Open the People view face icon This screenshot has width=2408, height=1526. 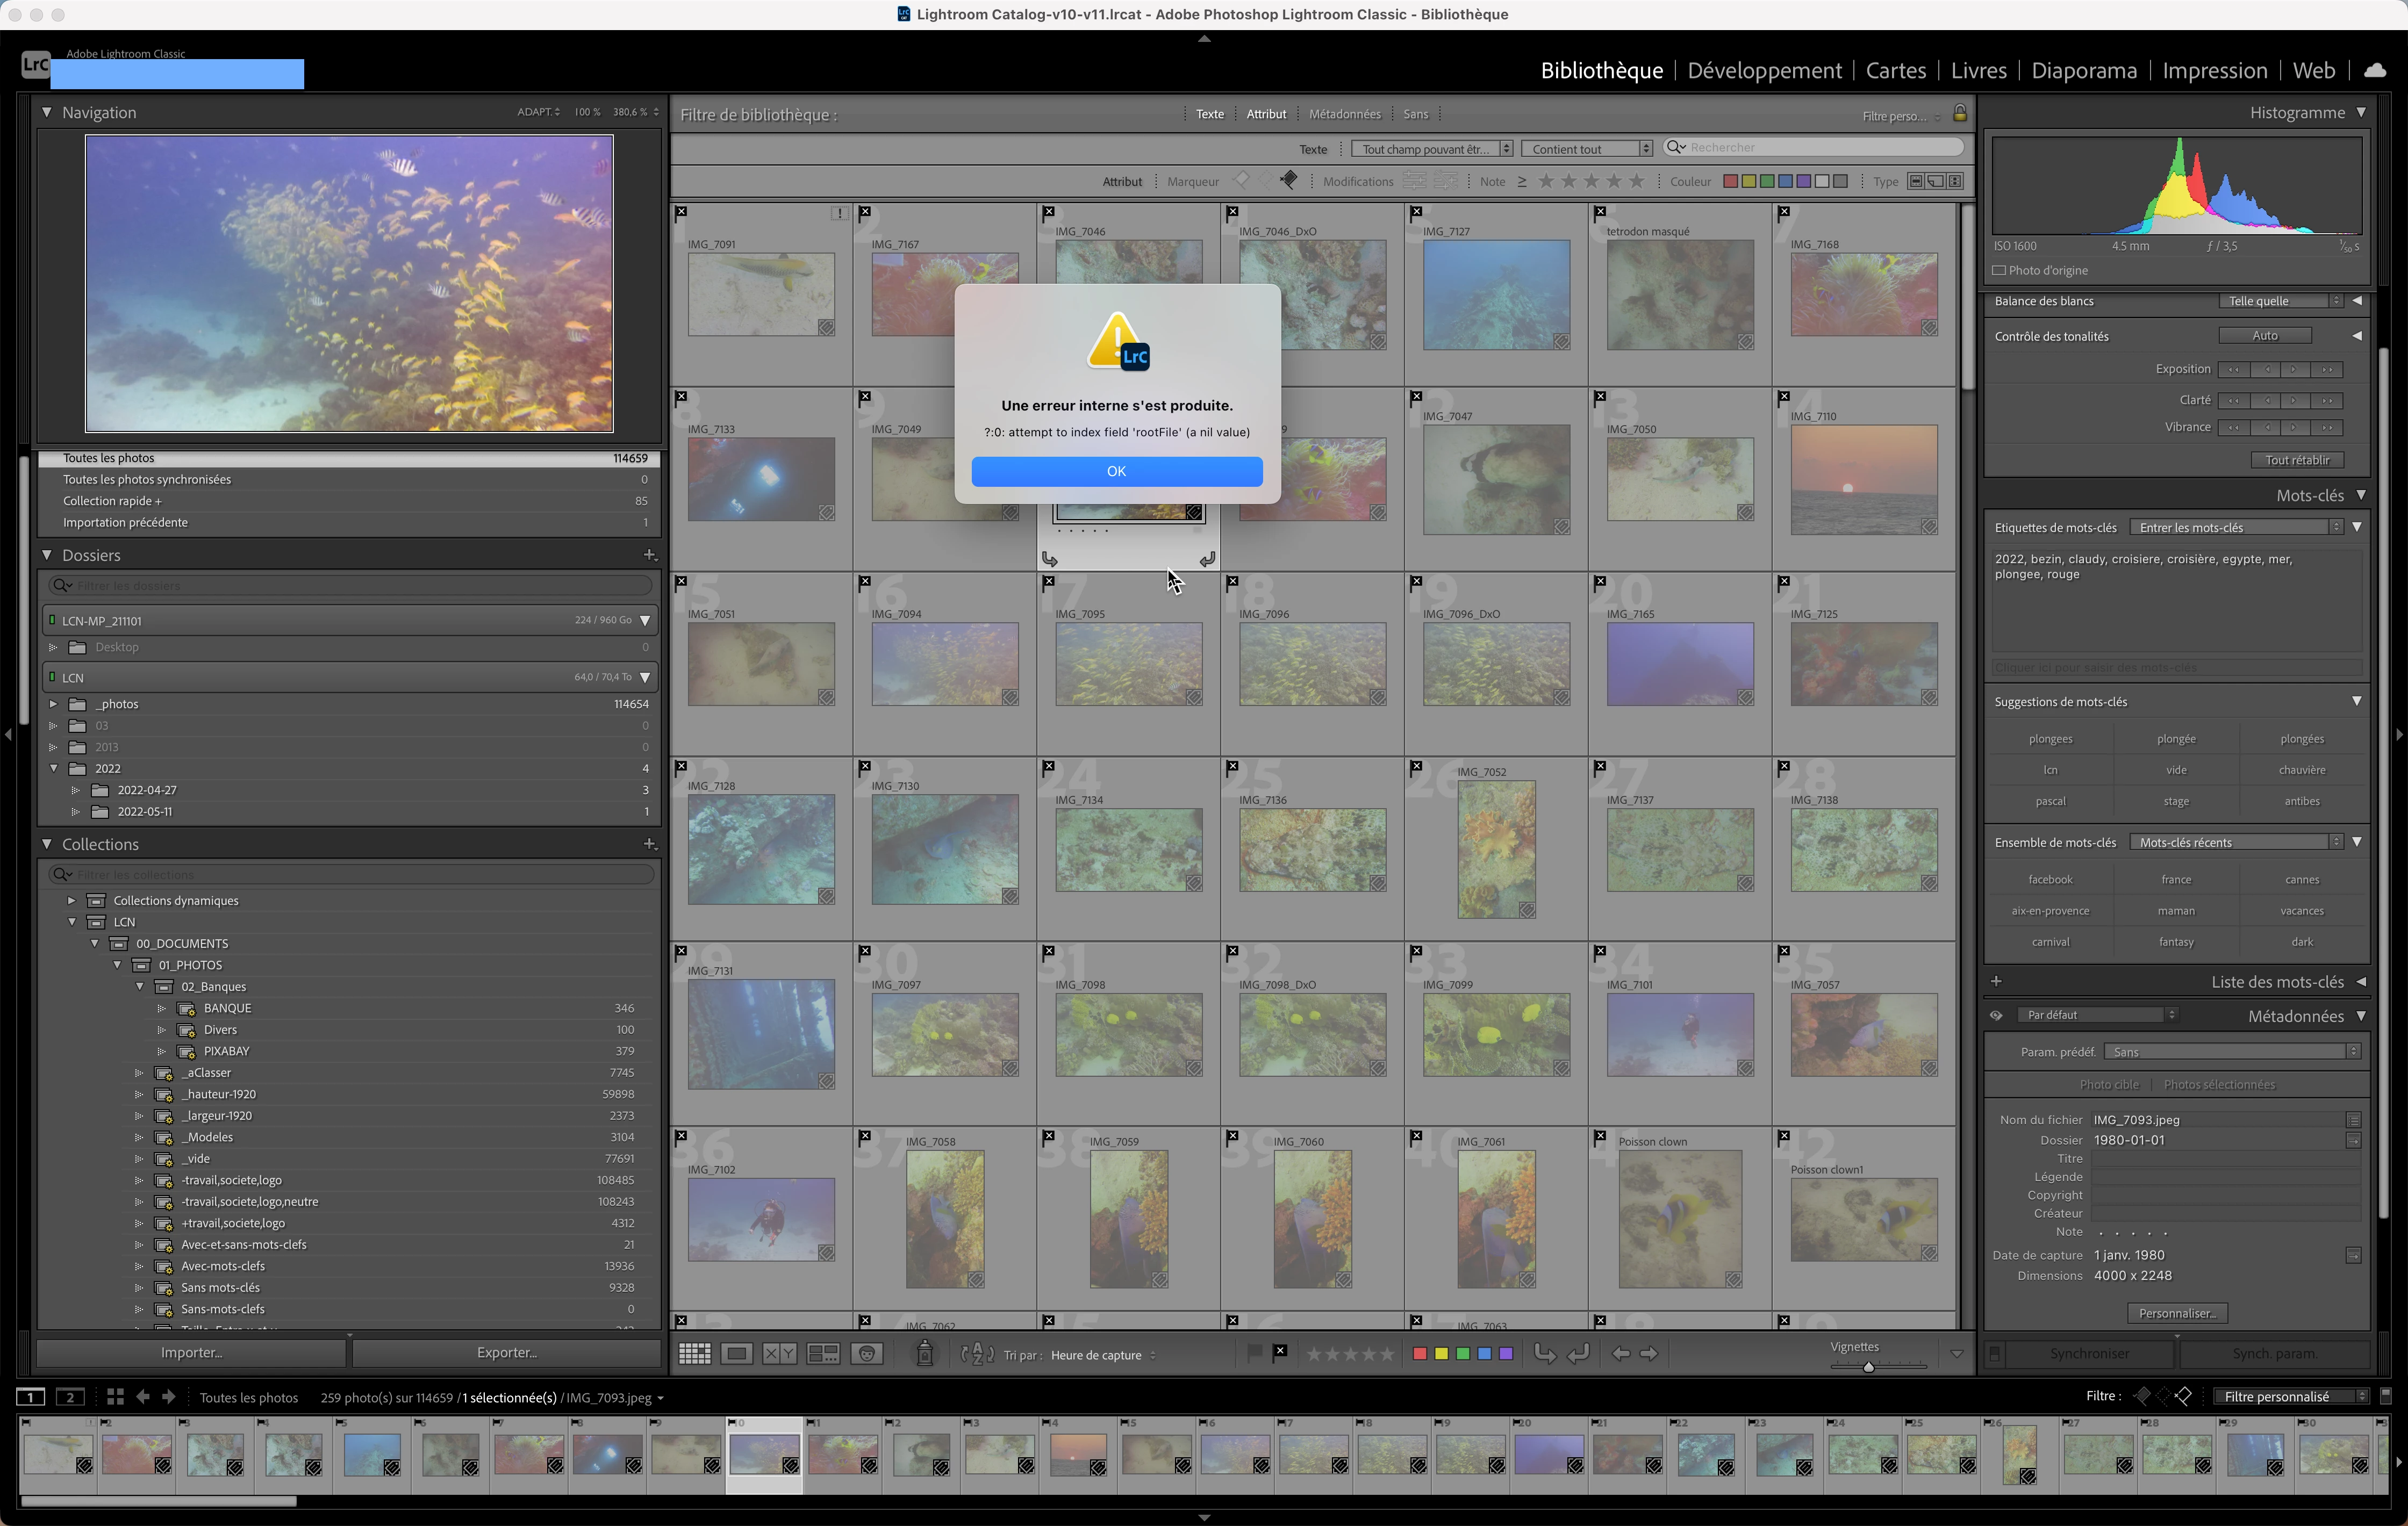[867, 1354]
